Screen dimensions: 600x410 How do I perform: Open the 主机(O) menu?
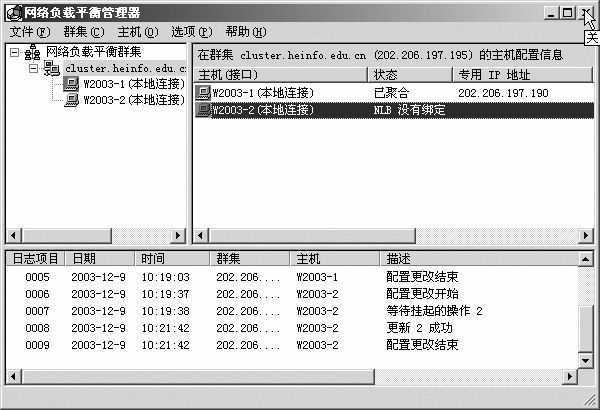[137, 32]
